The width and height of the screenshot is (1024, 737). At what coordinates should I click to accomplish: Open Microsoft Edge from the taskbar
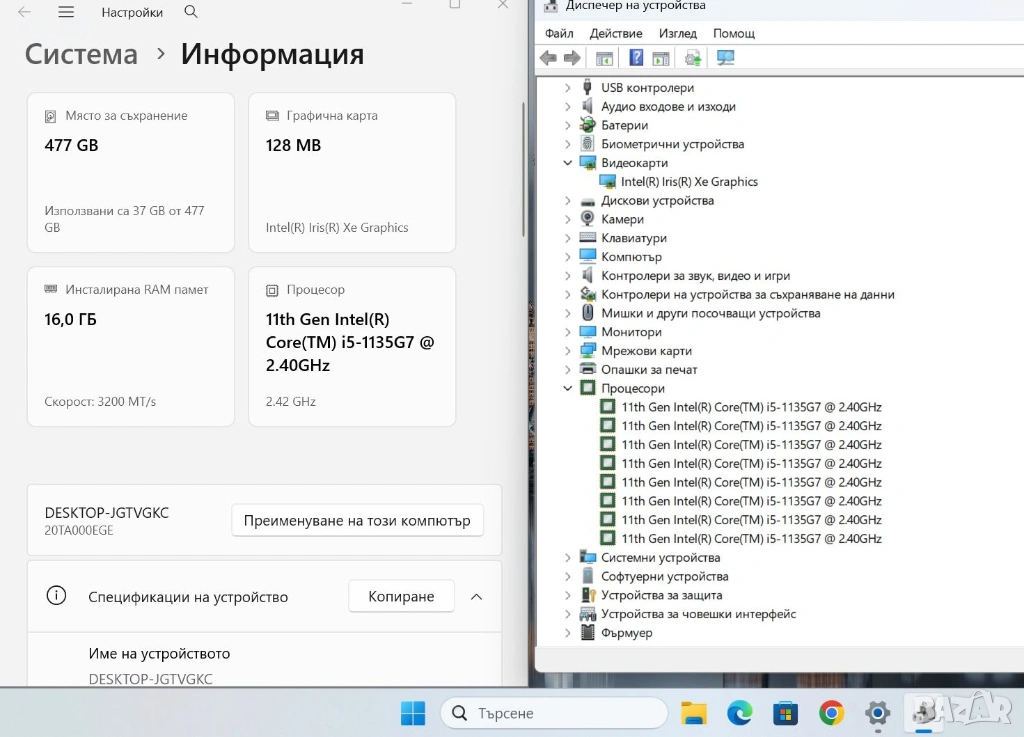739,713
